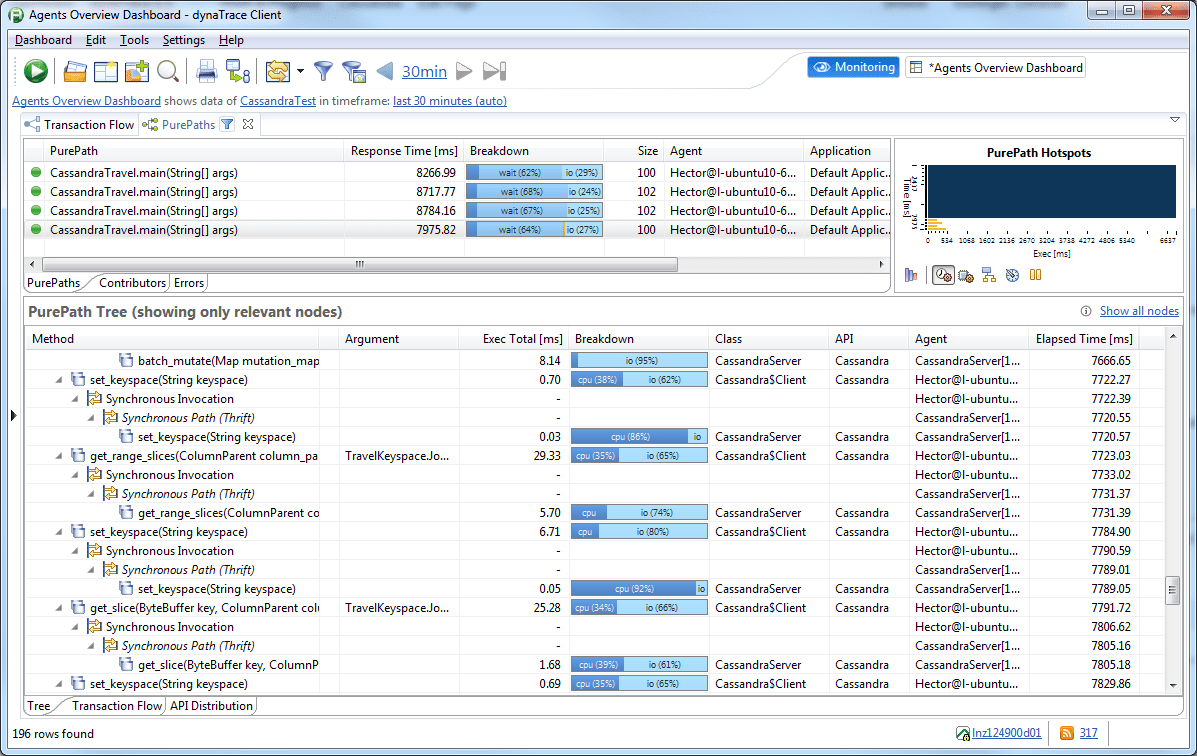Toggle the CPU time hotspots chip-gear button
Screen dimensions: 1197x756
point(966,275)
